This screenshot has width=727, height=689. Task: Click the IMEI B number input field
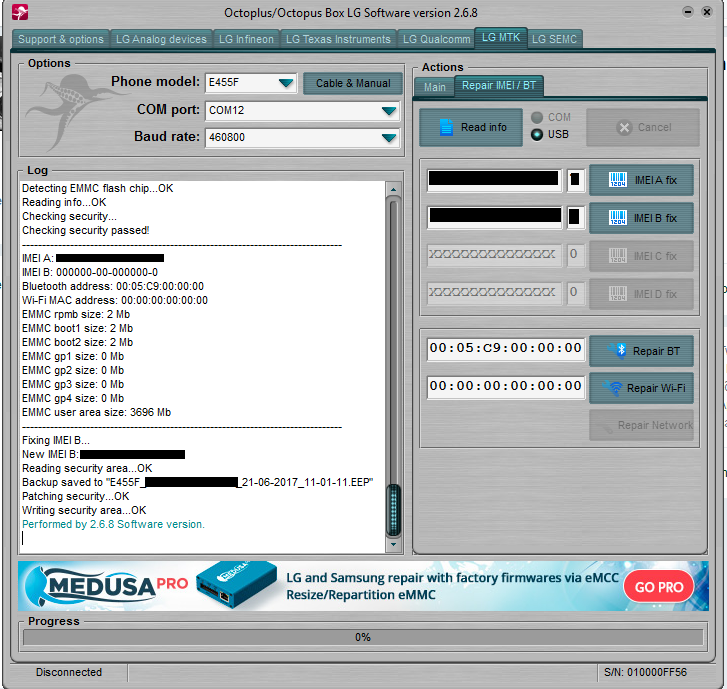click(x=494, y=218)
